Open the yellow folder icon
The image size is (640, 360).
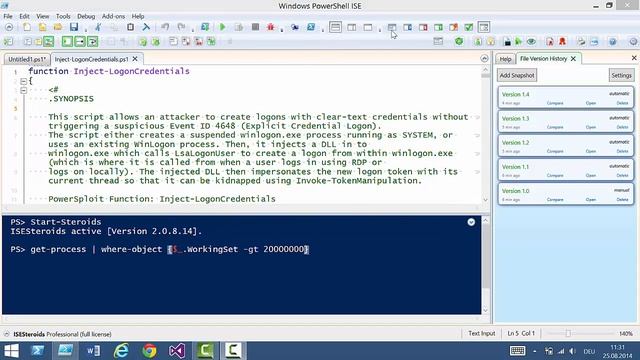(x=58, y=27)
